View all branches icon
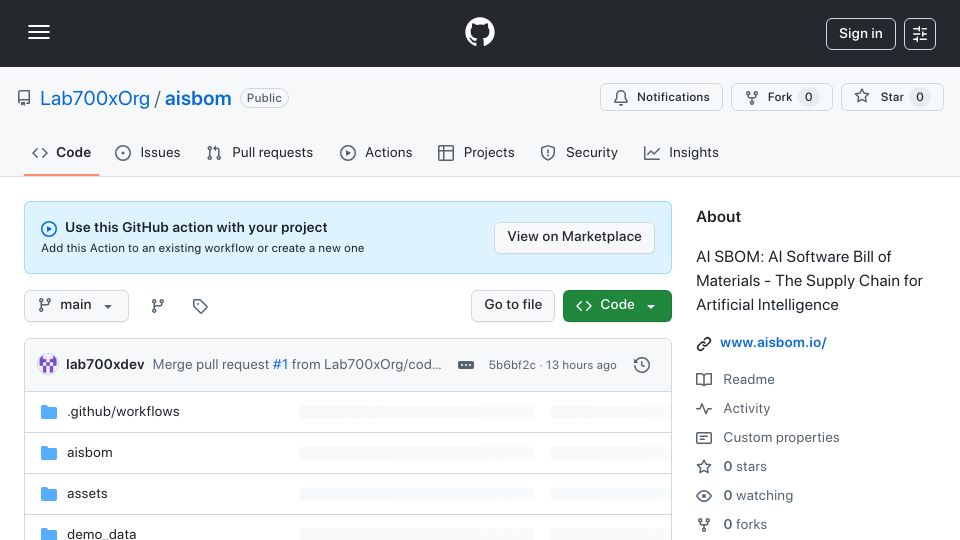 (x=158, y=306)
